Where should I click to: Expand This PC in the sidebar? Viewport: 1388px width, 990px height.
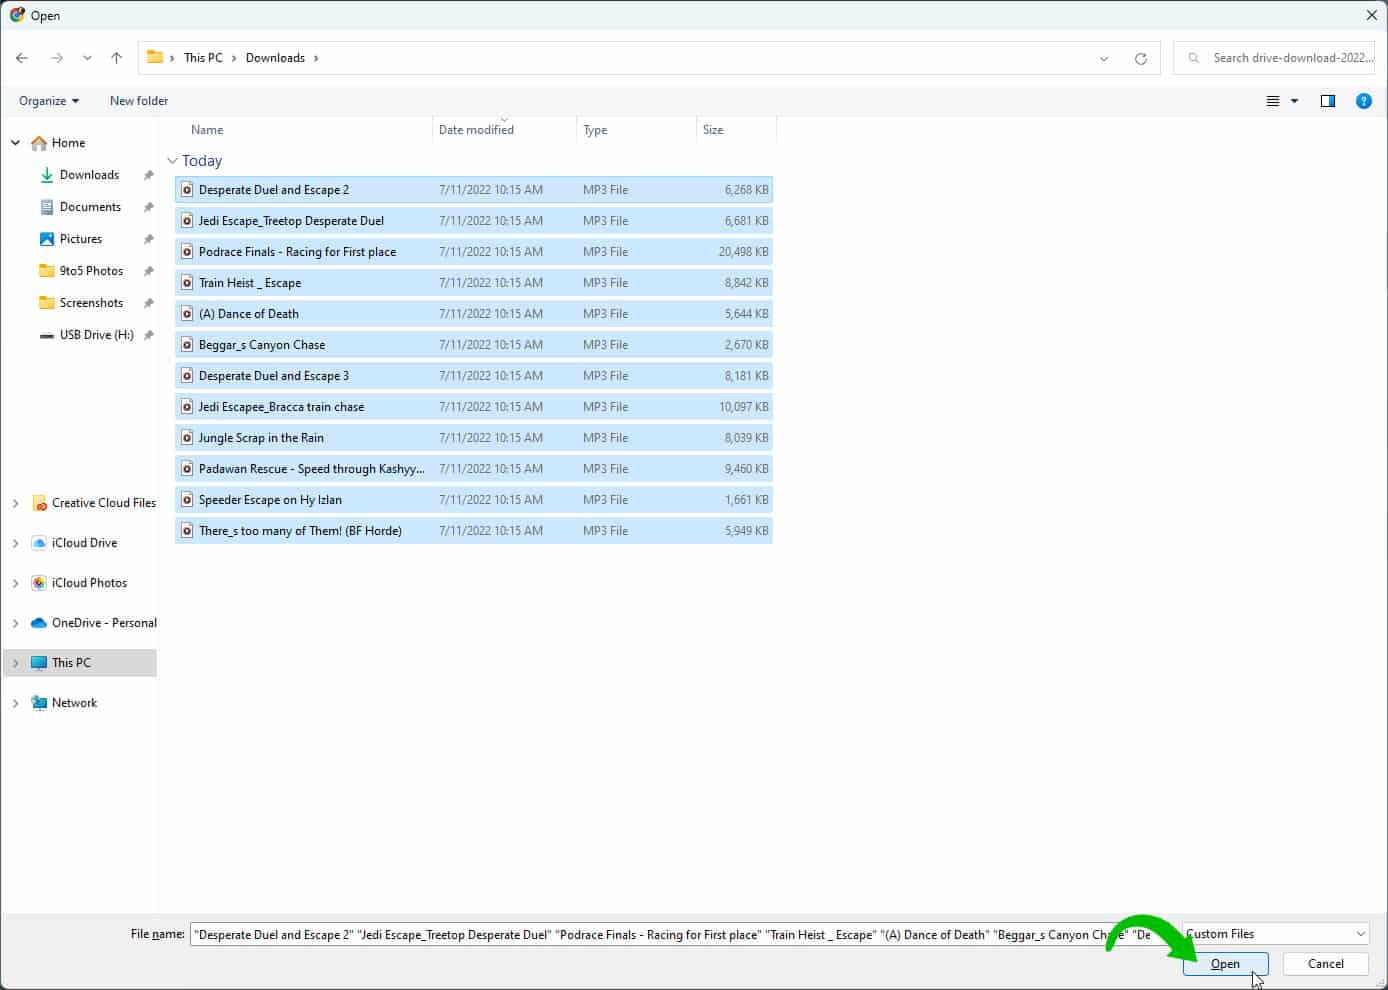(15, 662)
